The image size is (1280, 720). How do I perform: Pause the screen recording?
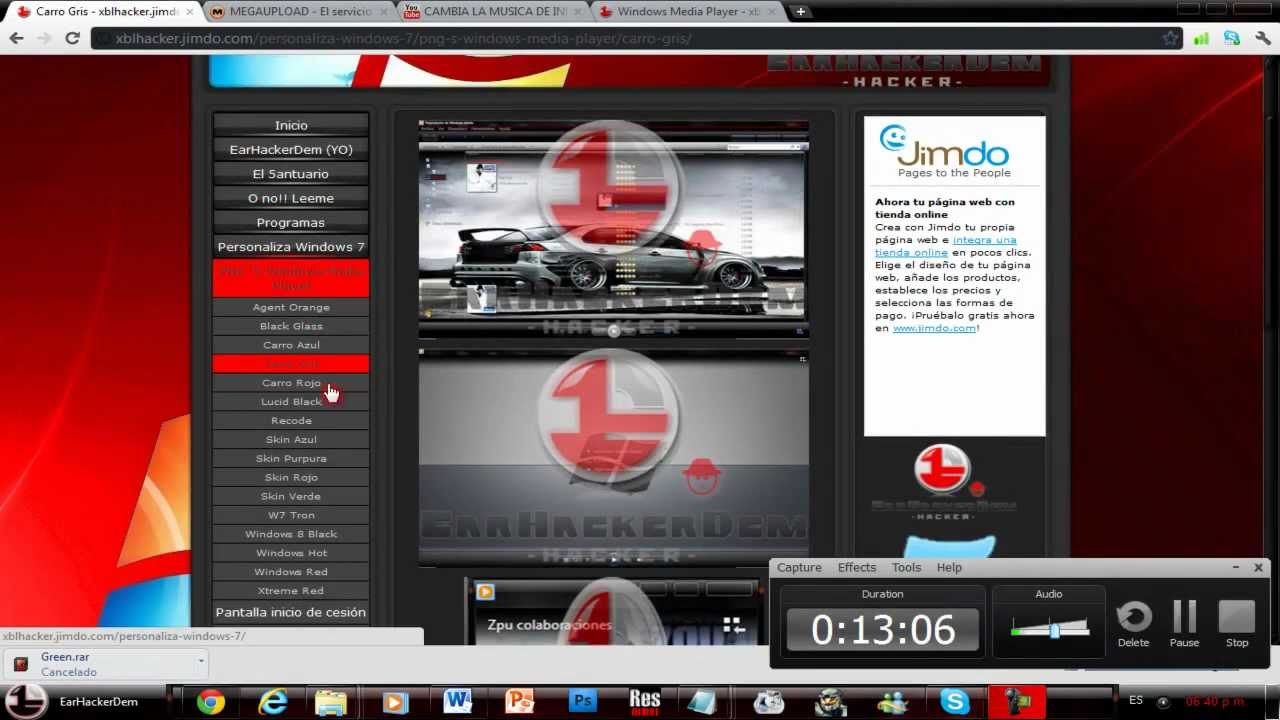[x=1184, y=624]
